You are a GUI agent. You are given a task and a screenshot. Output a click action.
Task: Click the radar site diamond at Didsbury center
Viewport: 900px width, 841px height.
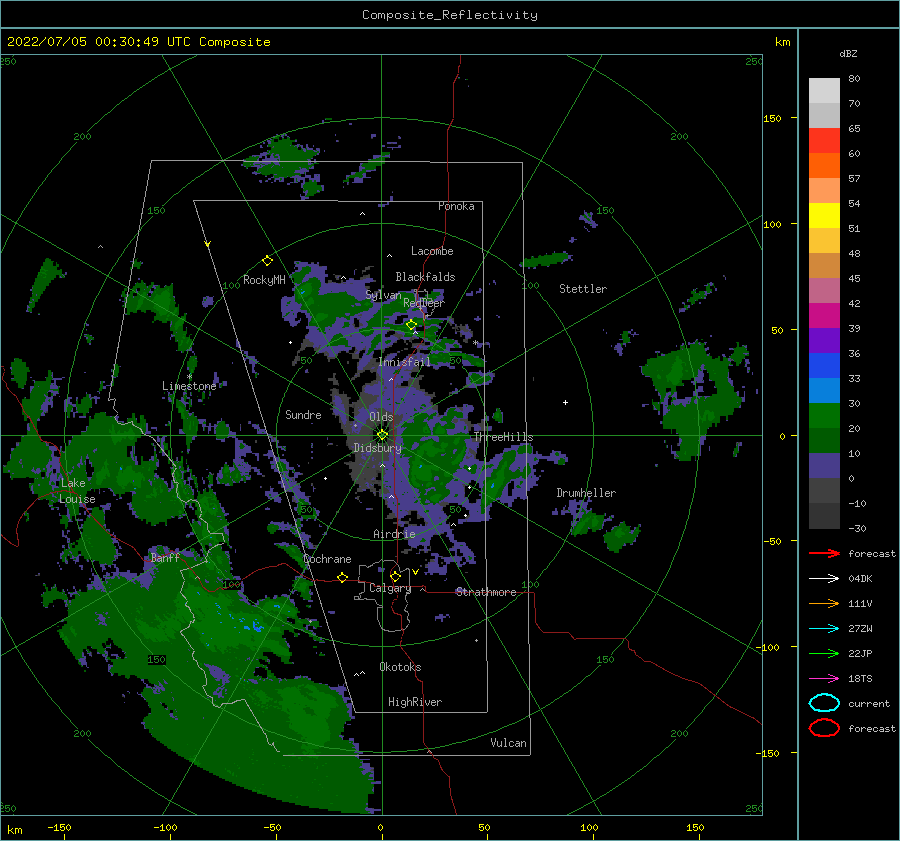click(382, 435)
